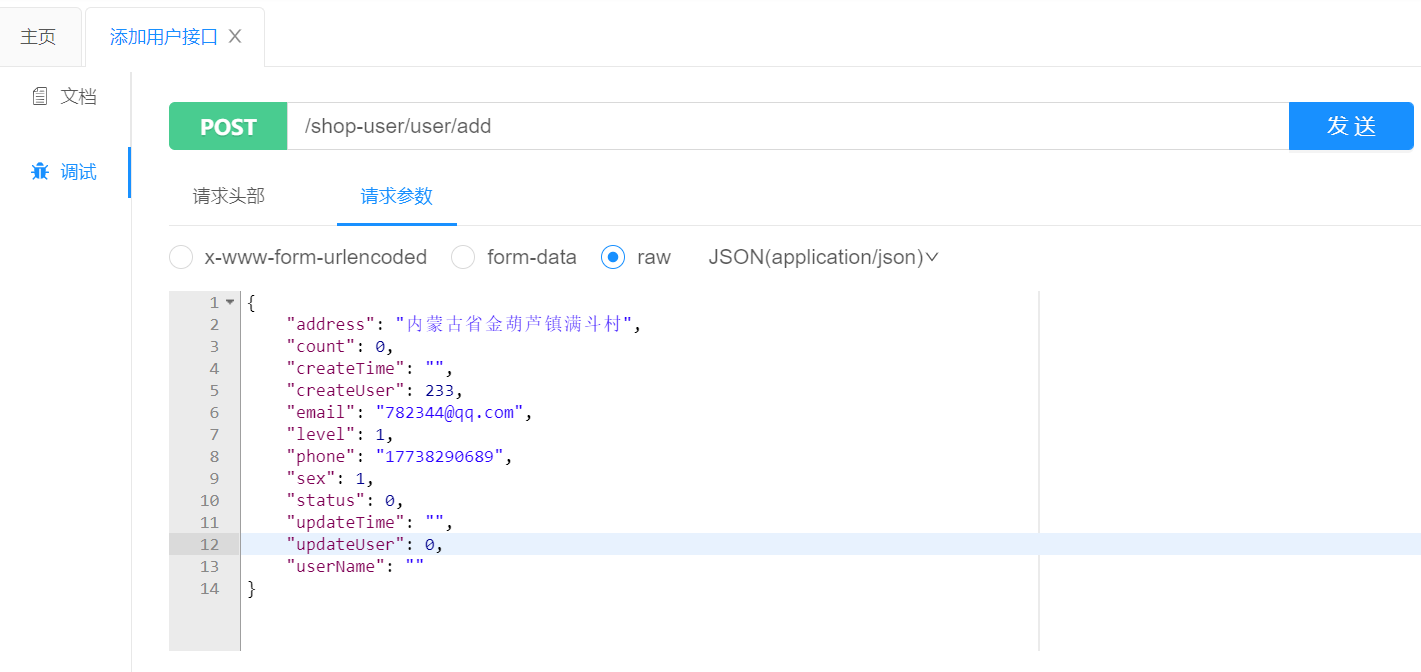Open the 文档 sidebar item
Screen dimensions: 1421x672
click(x=78, y=96)
